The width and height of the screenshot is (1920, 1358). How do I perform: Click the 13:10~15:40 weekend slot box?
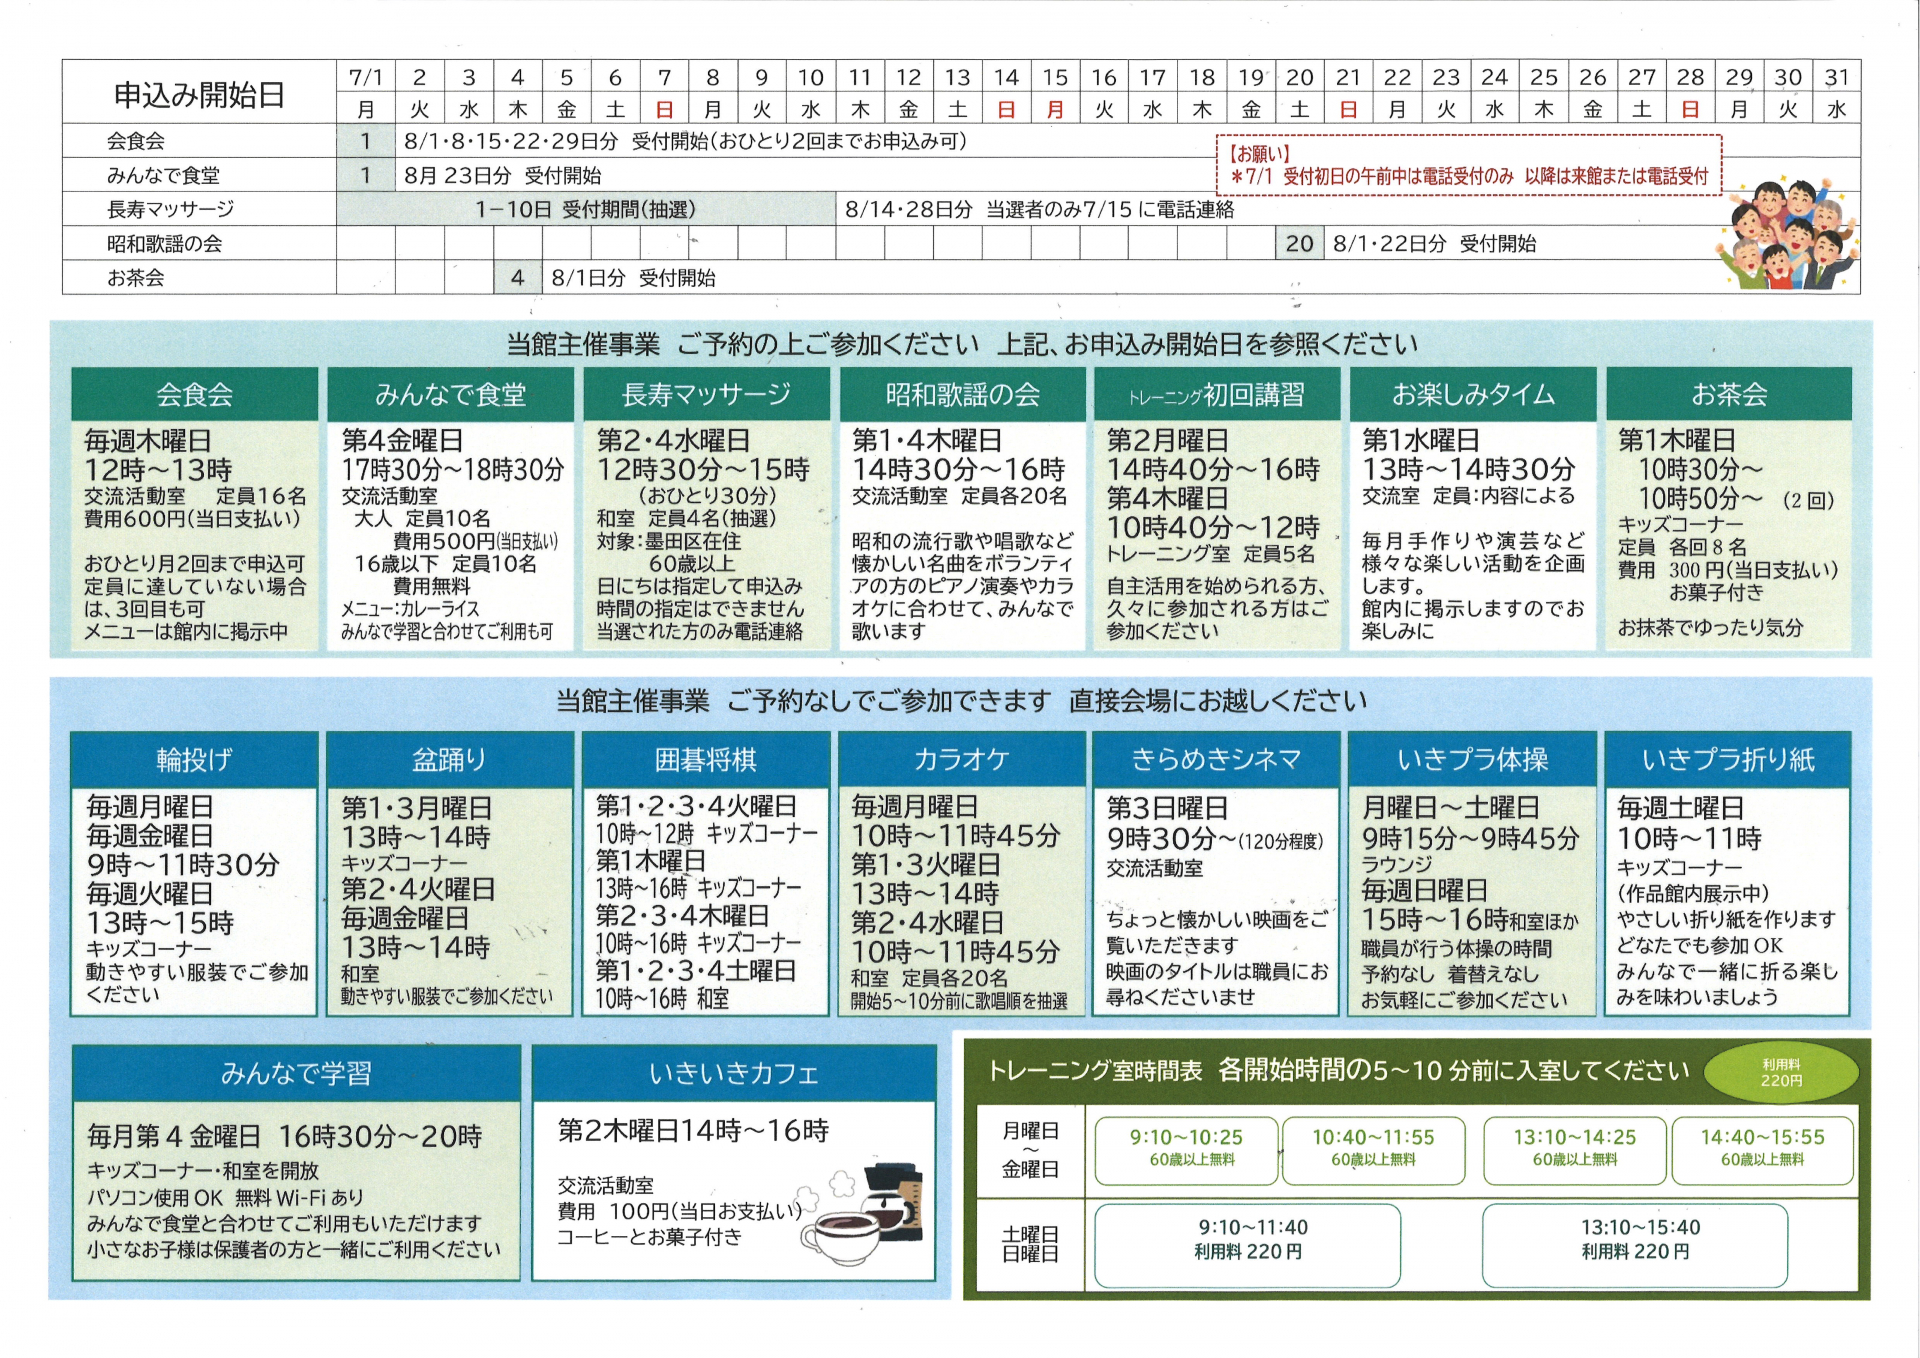tap(1634, 1244)
